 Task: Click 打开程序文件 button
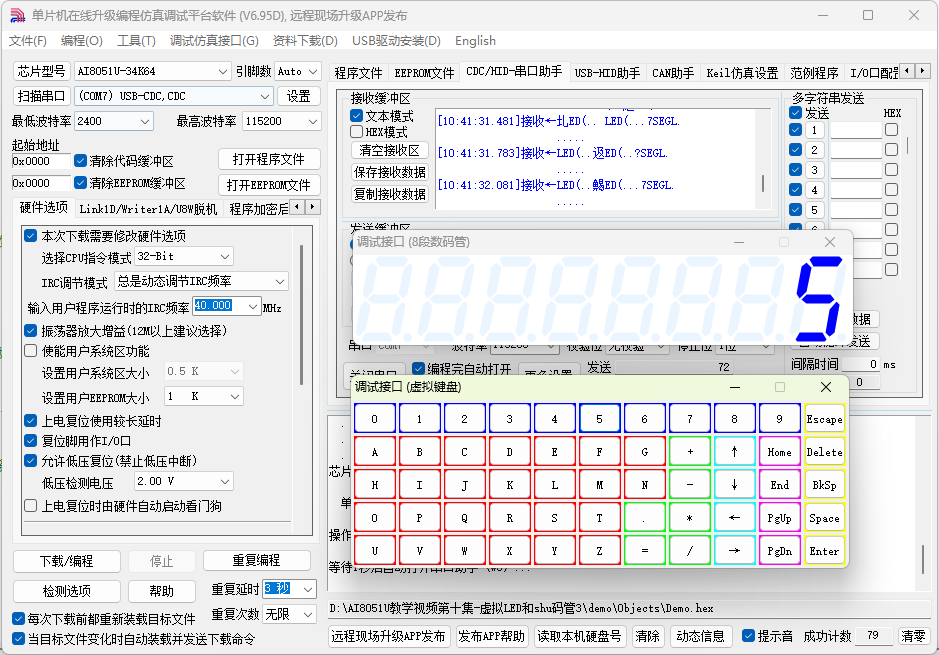pyautogui.click(x=269, y=159)
